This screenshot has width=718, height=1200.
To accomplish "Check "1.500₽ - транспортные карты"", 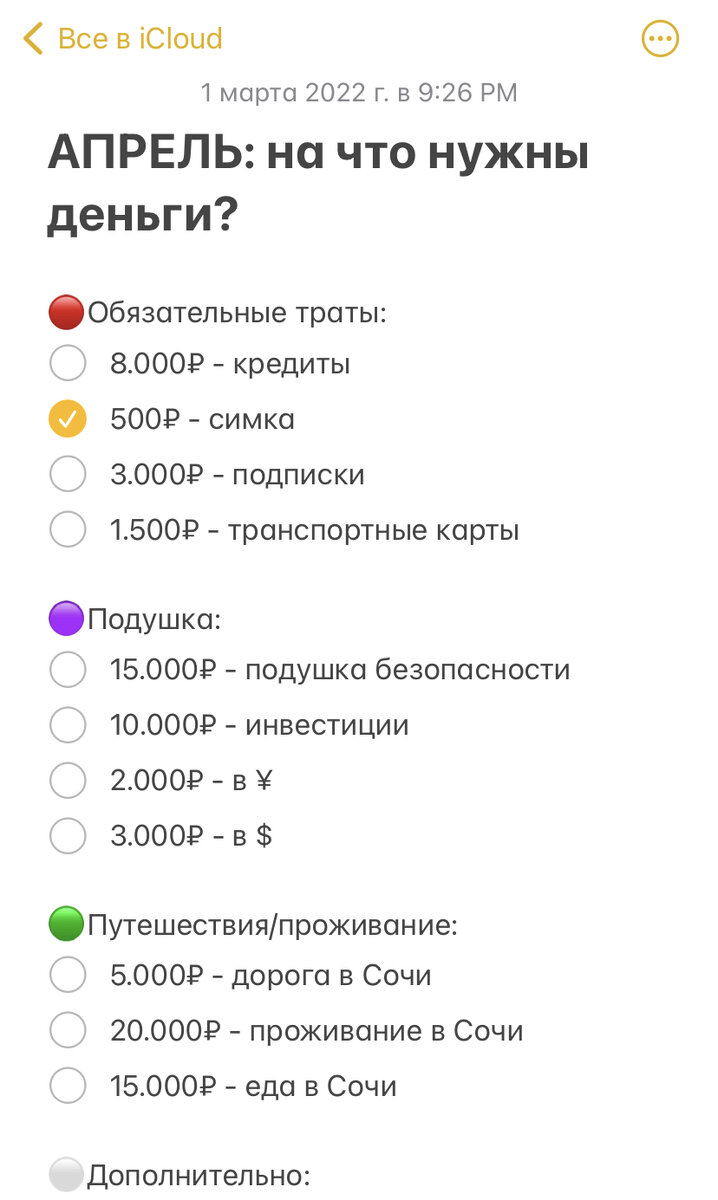I will [67, 530].
